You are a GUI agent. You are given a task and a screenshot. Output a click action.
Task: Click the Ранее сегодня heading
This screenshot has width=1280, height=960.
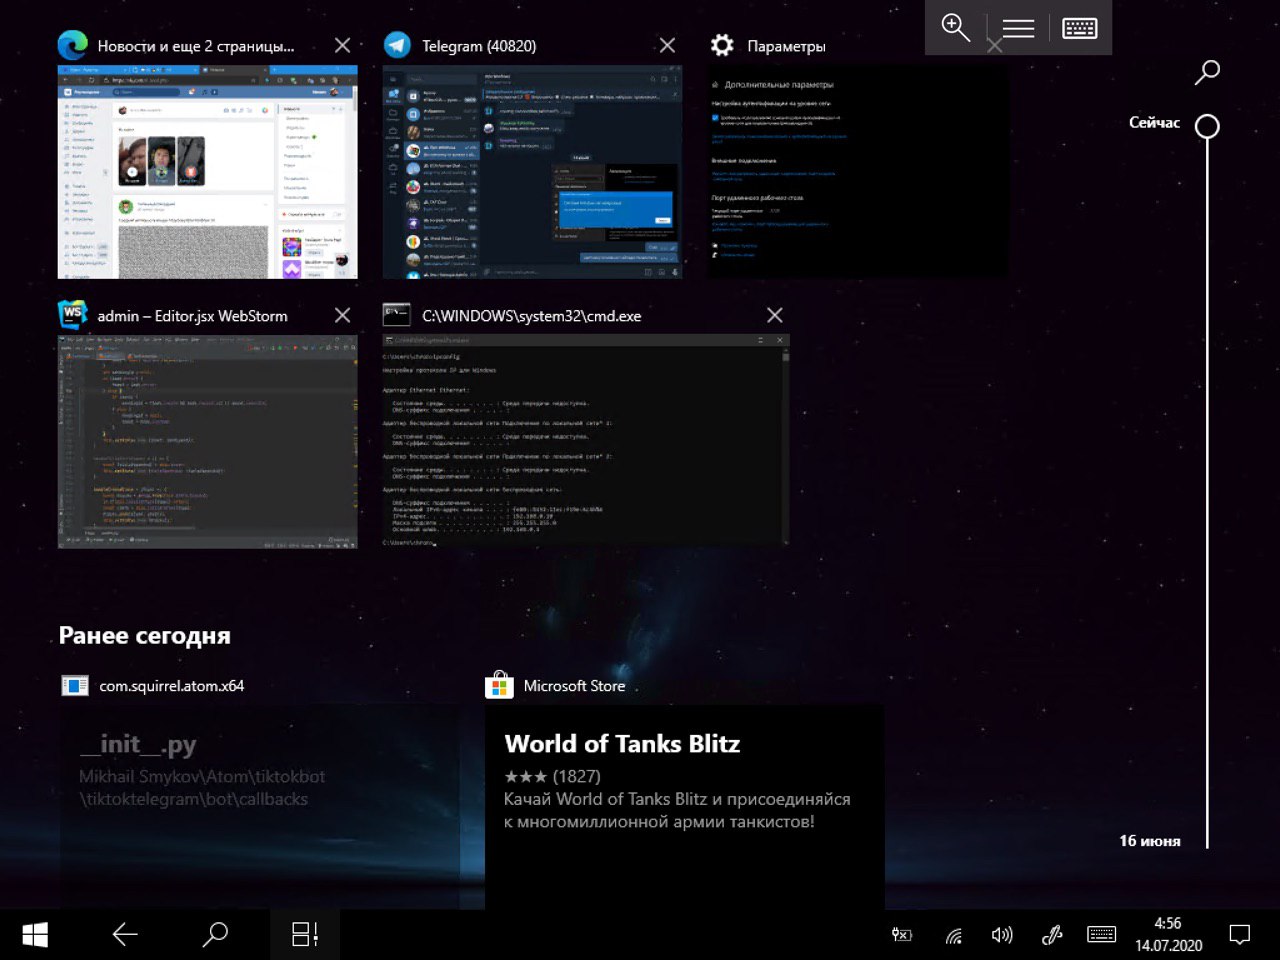(x=144, y=636)
